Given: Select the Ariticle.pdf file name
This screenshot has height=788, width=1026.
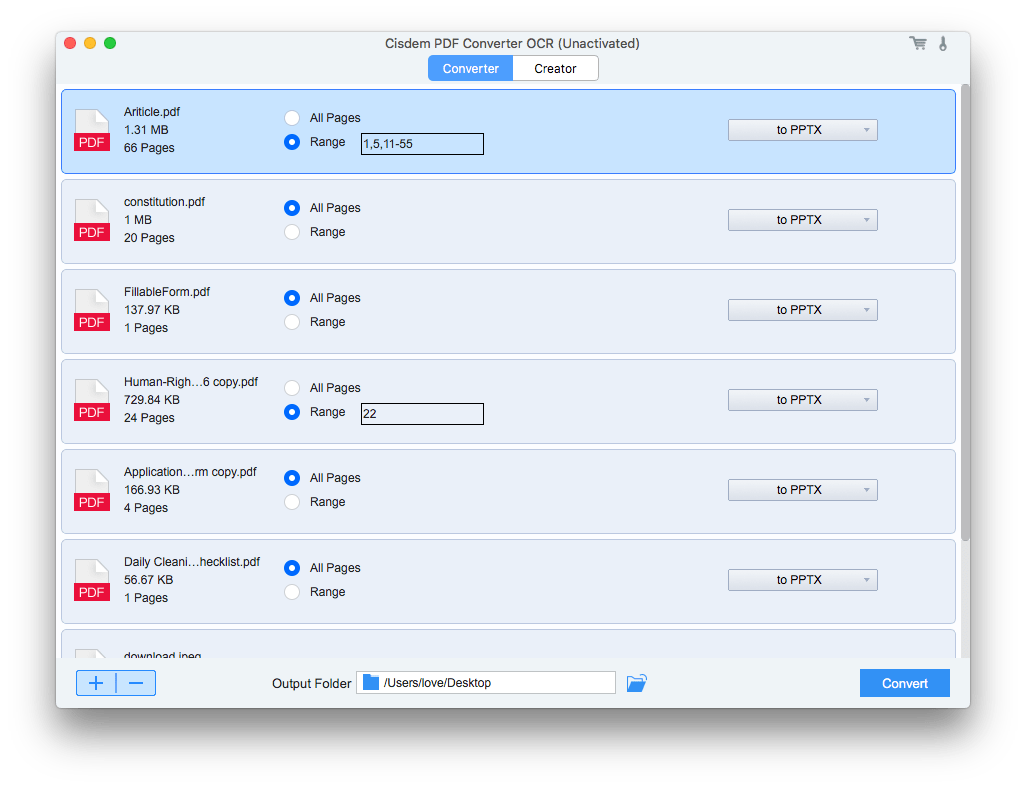Looking at the screenshot, I should click(152, 112).
